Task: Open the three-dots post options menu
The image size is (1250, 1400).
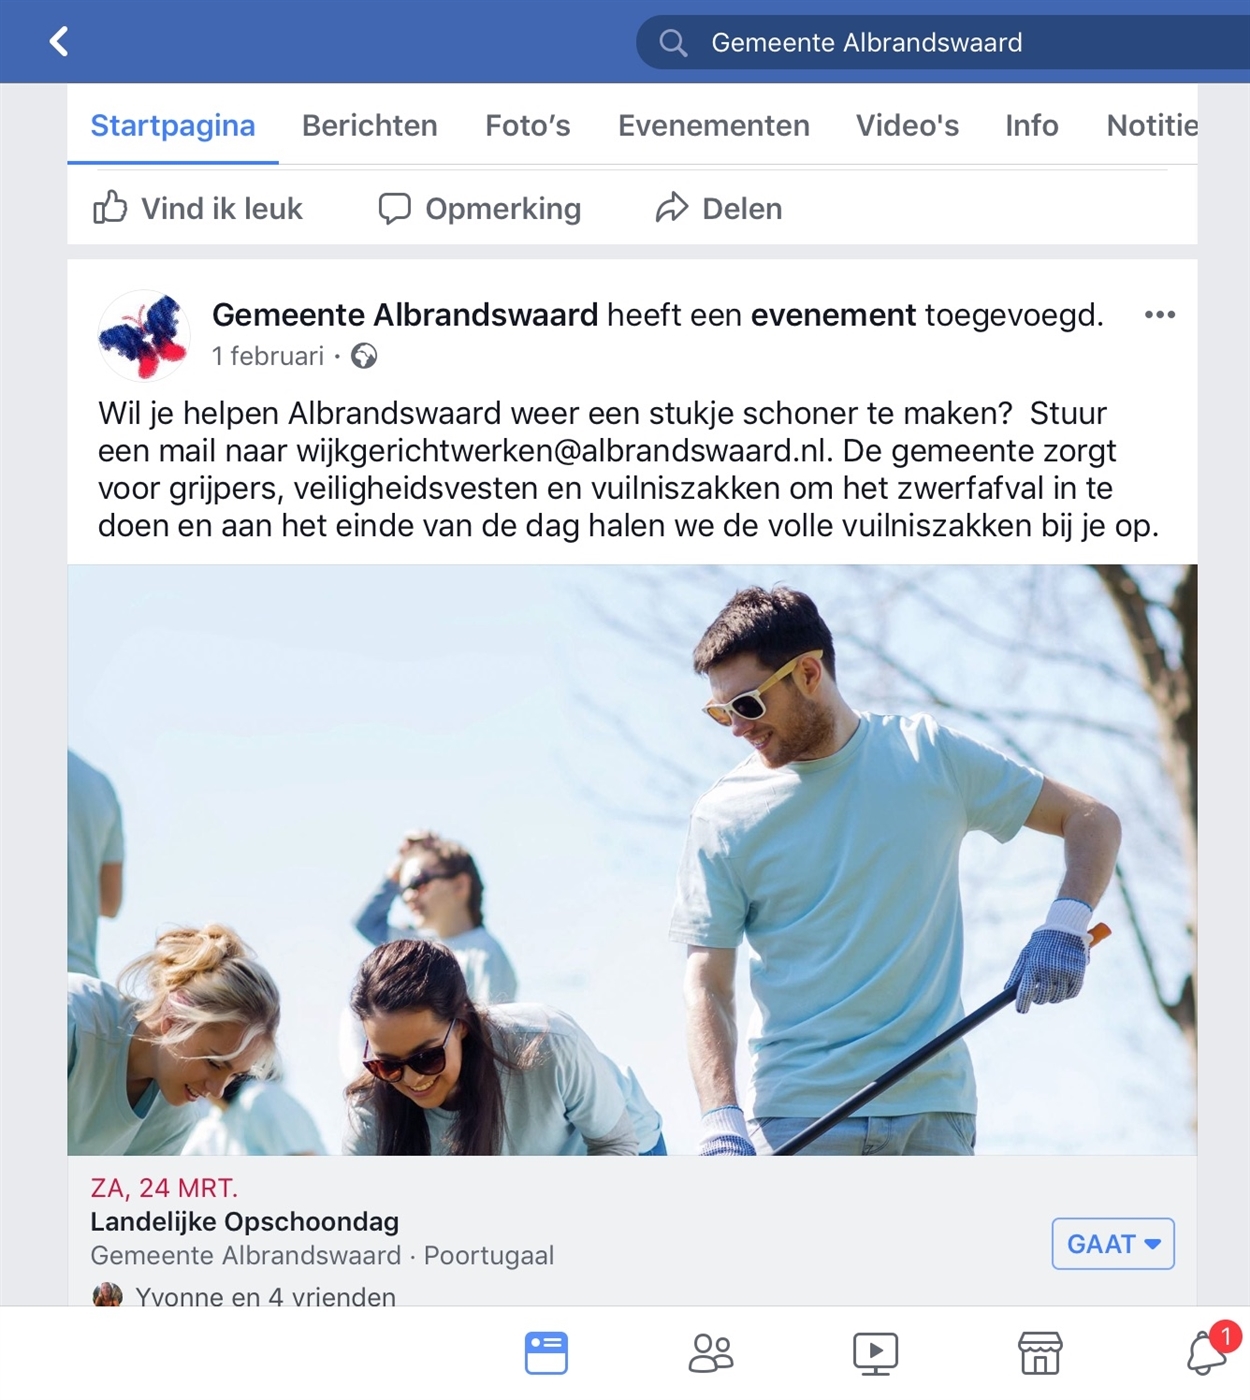Action: [1159, 315]
